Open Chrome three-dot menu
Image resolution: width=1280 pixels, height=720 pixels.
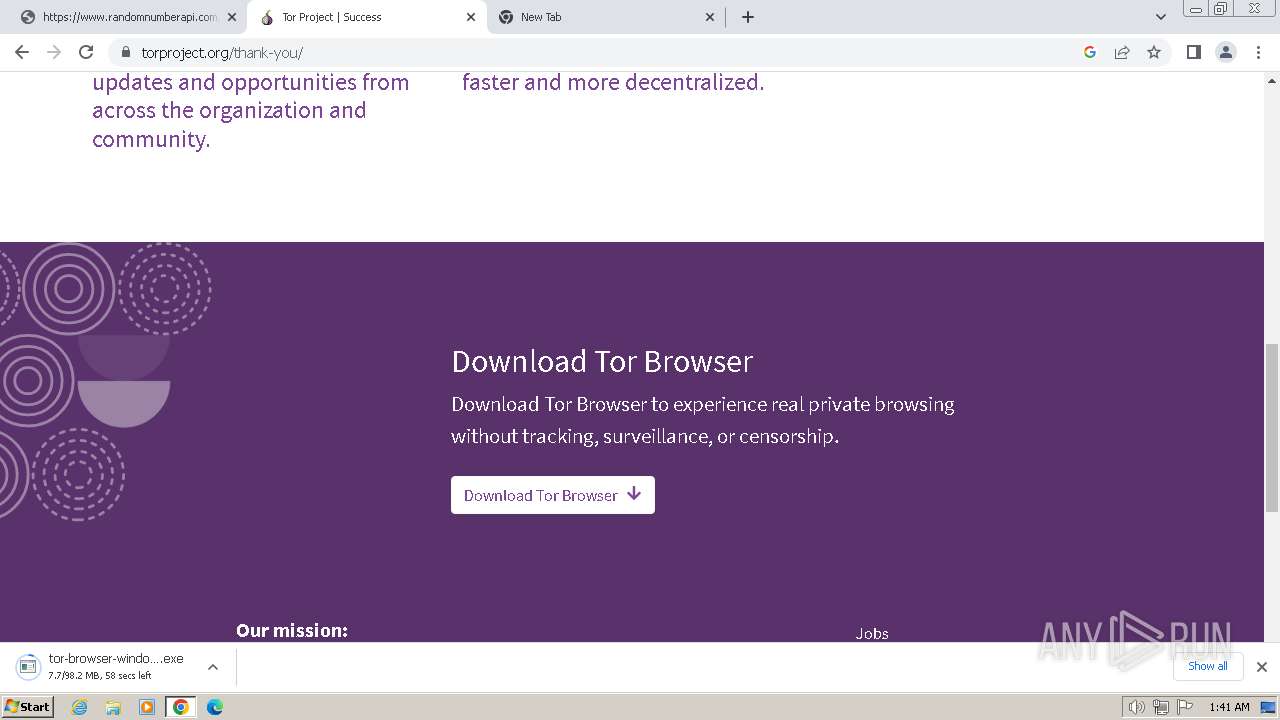1258,52
